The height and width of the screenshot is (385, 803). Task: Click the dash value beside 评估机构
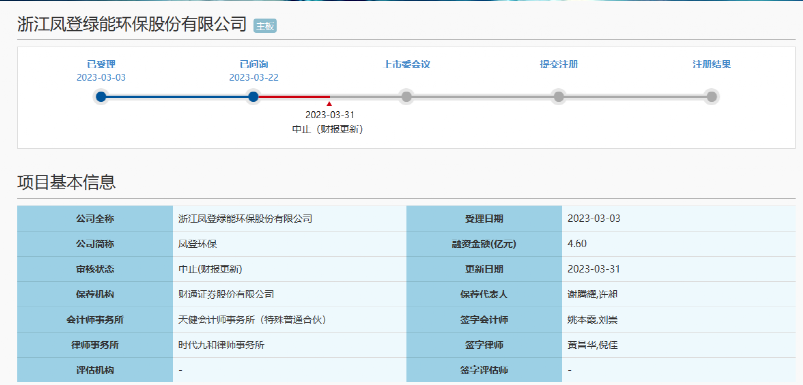(x=181, y=370)
